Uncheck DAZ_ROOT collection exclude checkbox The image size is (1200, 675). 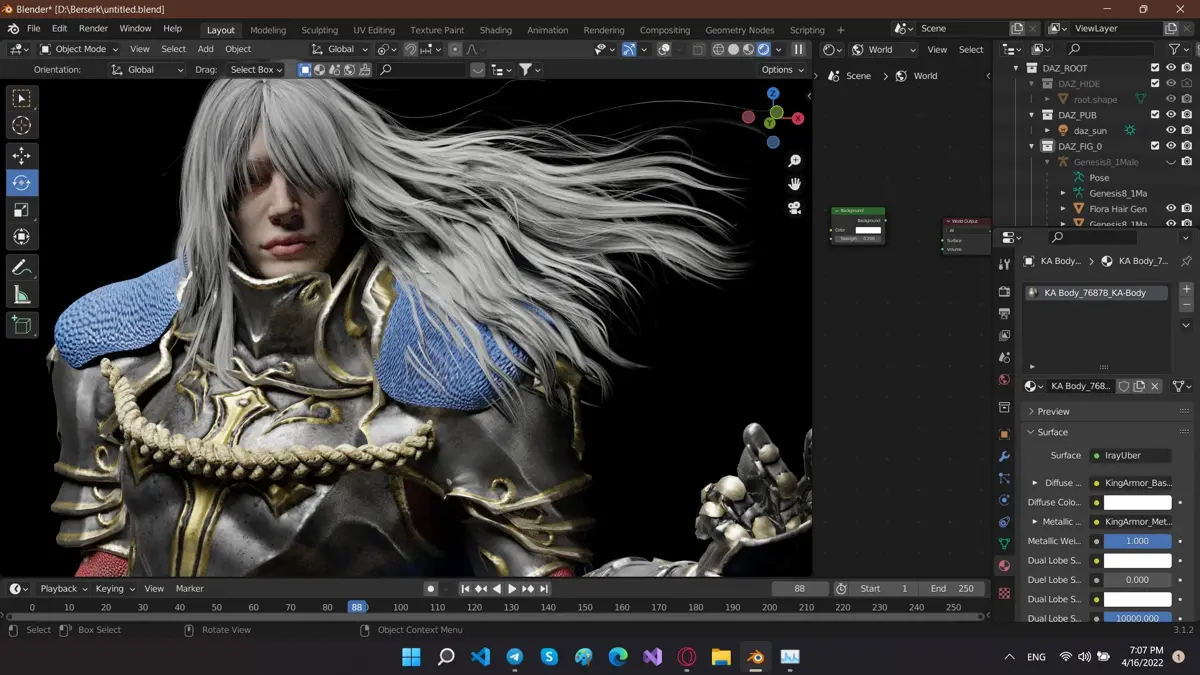coord(1155,68)
